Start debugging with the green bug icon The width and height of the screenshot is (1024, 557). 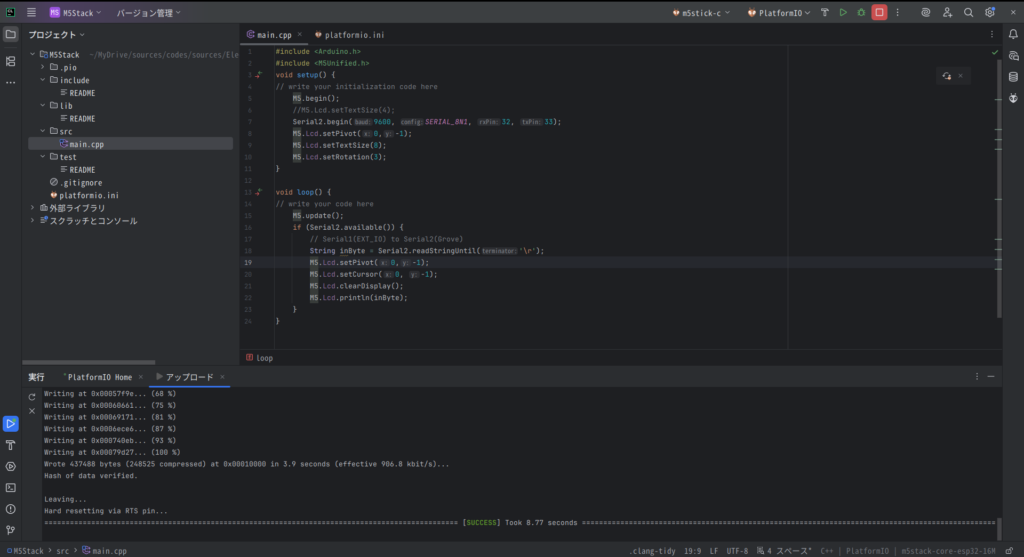[x=861, y=13]
